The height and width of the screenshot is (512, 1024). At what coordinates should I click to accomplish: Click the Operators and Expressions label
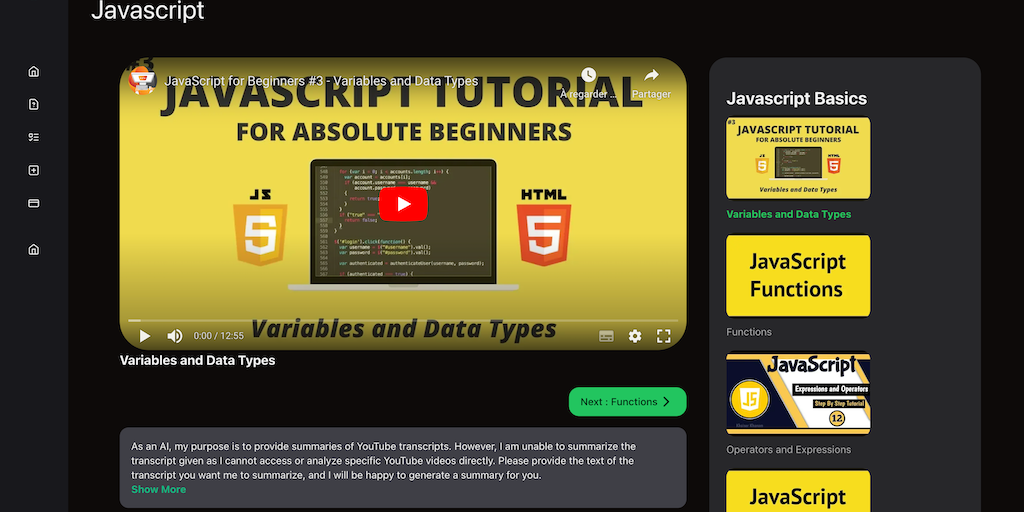788,449
